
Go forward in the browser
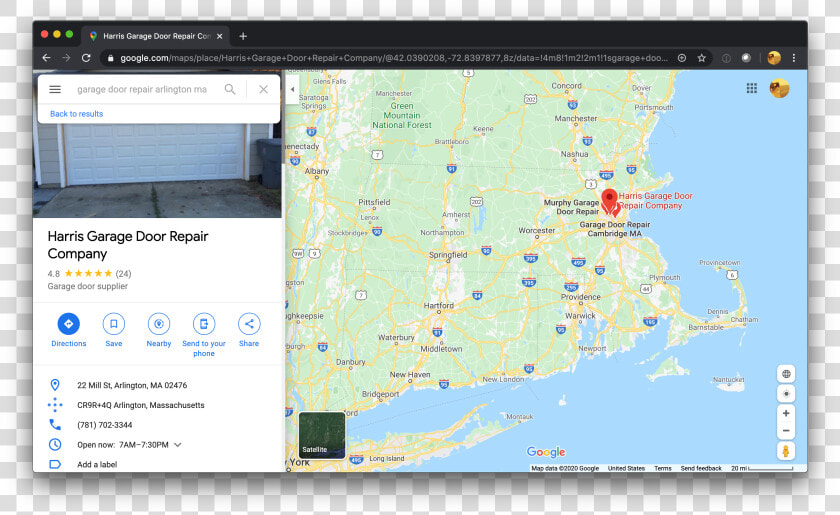pyautogui.click(x=66, y=58)
